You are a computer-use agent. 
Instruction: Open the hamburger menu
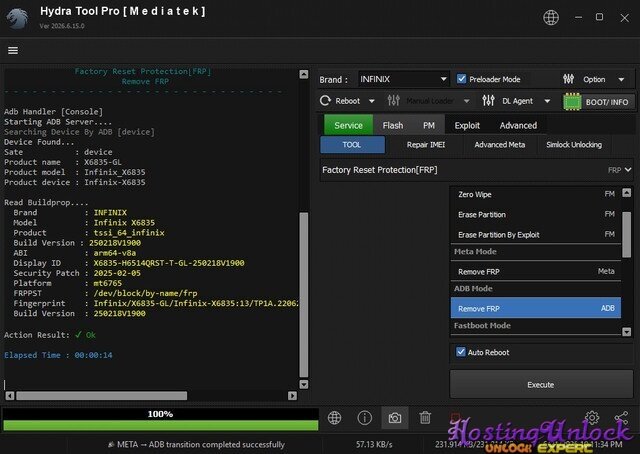(13, 50)
